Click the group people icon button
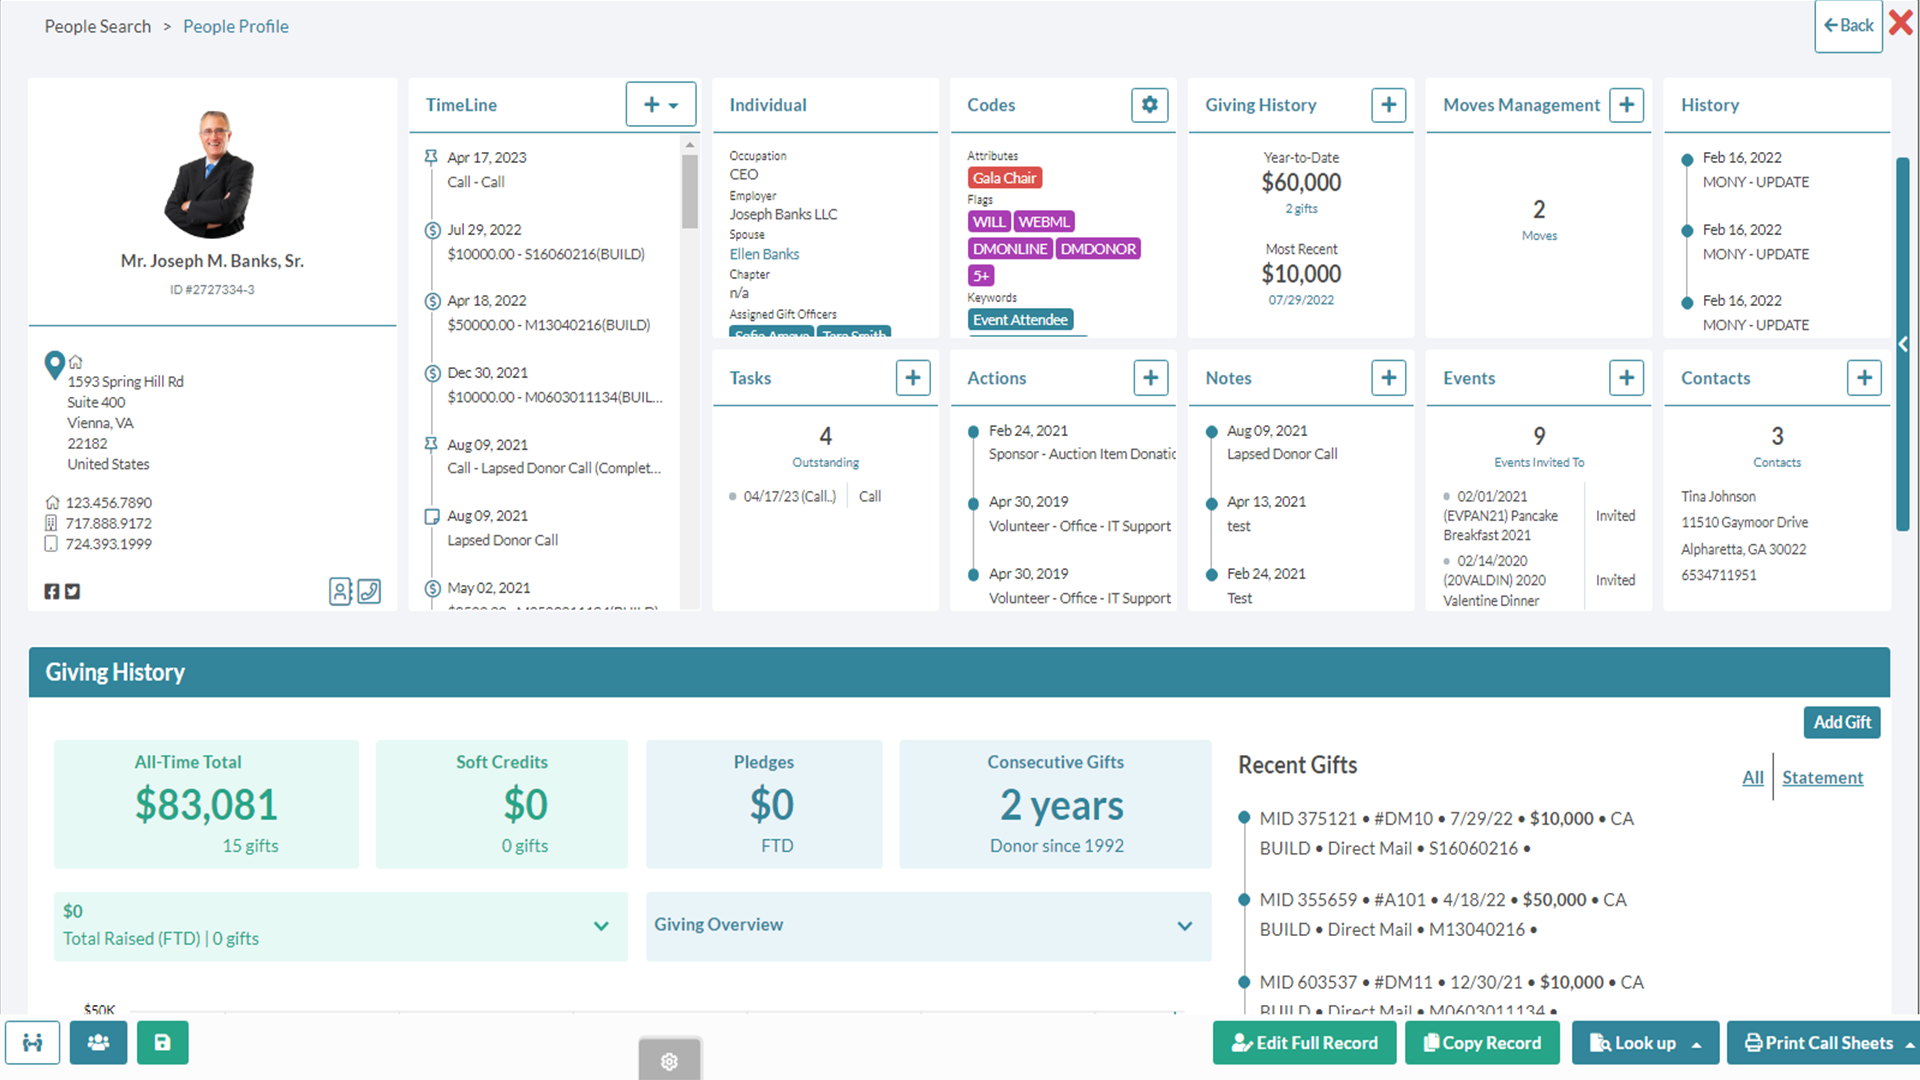Image resolution: width=1920 pixels, height=1080 pixels. 98,1043
